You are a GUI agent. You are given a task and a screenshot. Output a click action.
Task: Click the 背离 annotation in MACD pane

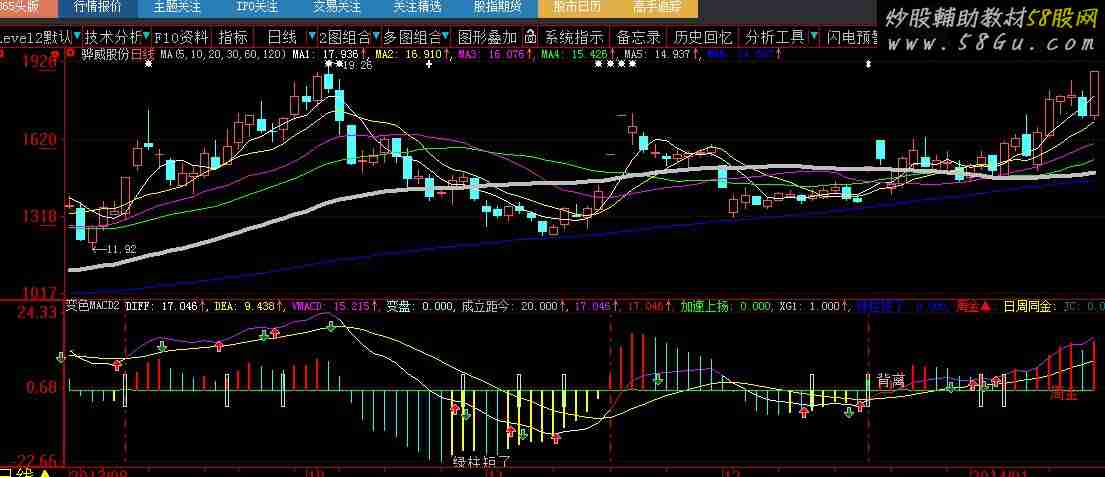(x=891, y=380)
